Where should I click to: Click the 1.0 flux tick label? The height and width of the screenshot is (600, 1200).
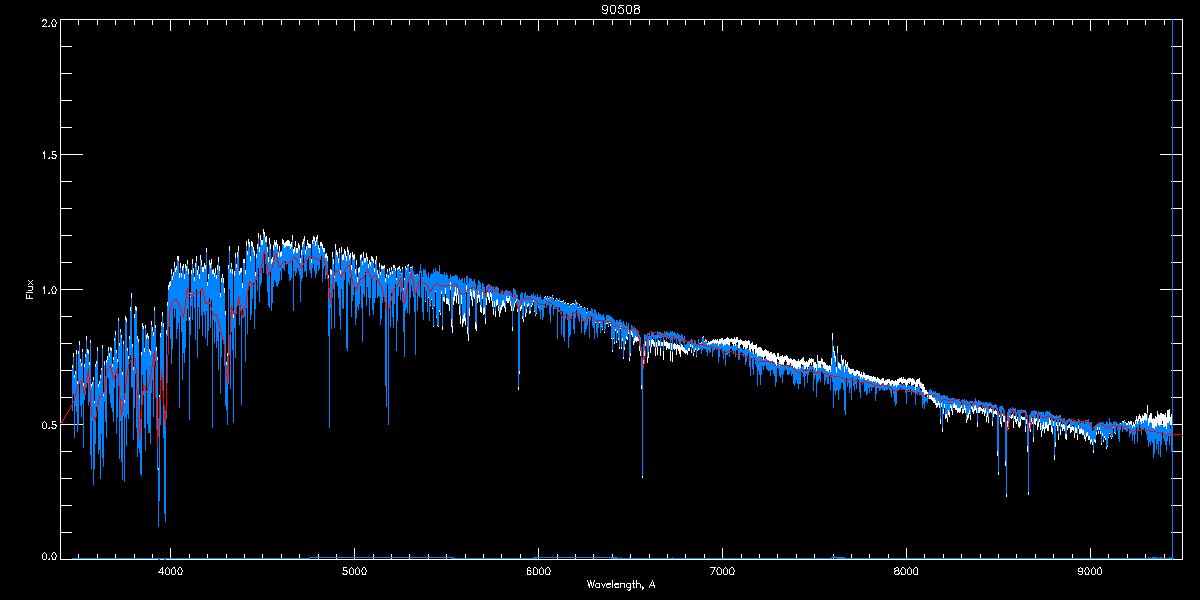[48, 290]
